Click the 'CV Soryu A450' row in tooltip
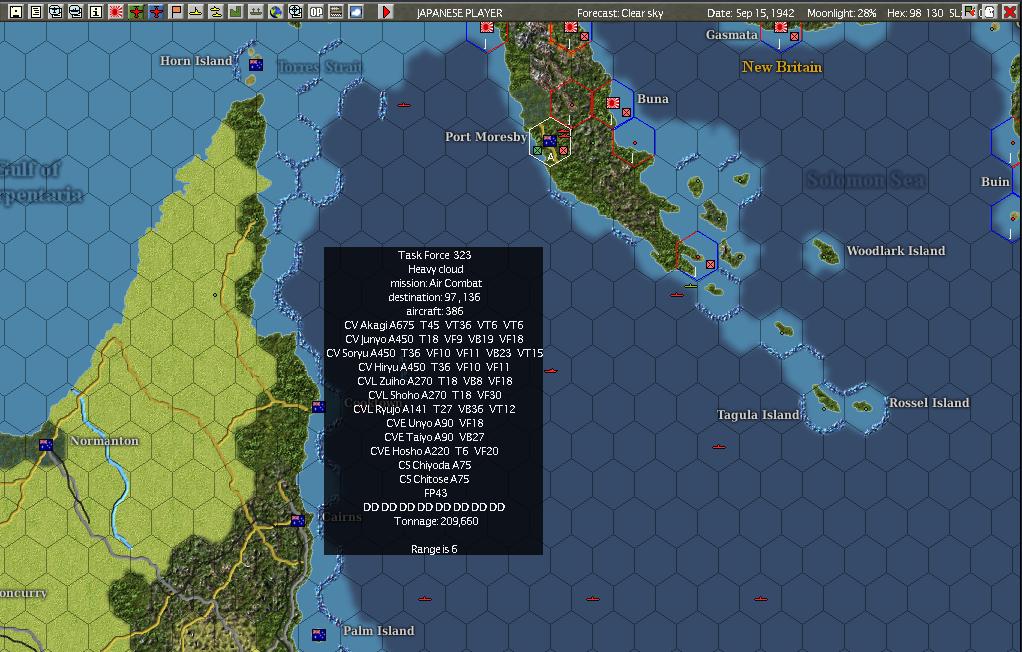This screenshot has height=652, width=1022. pyautogui.click(x=434, y=353)
